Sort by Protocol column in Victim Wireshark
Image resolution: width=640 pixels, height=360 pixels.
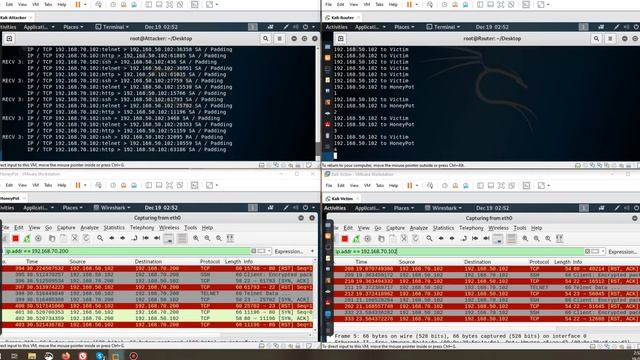[539, 262]
